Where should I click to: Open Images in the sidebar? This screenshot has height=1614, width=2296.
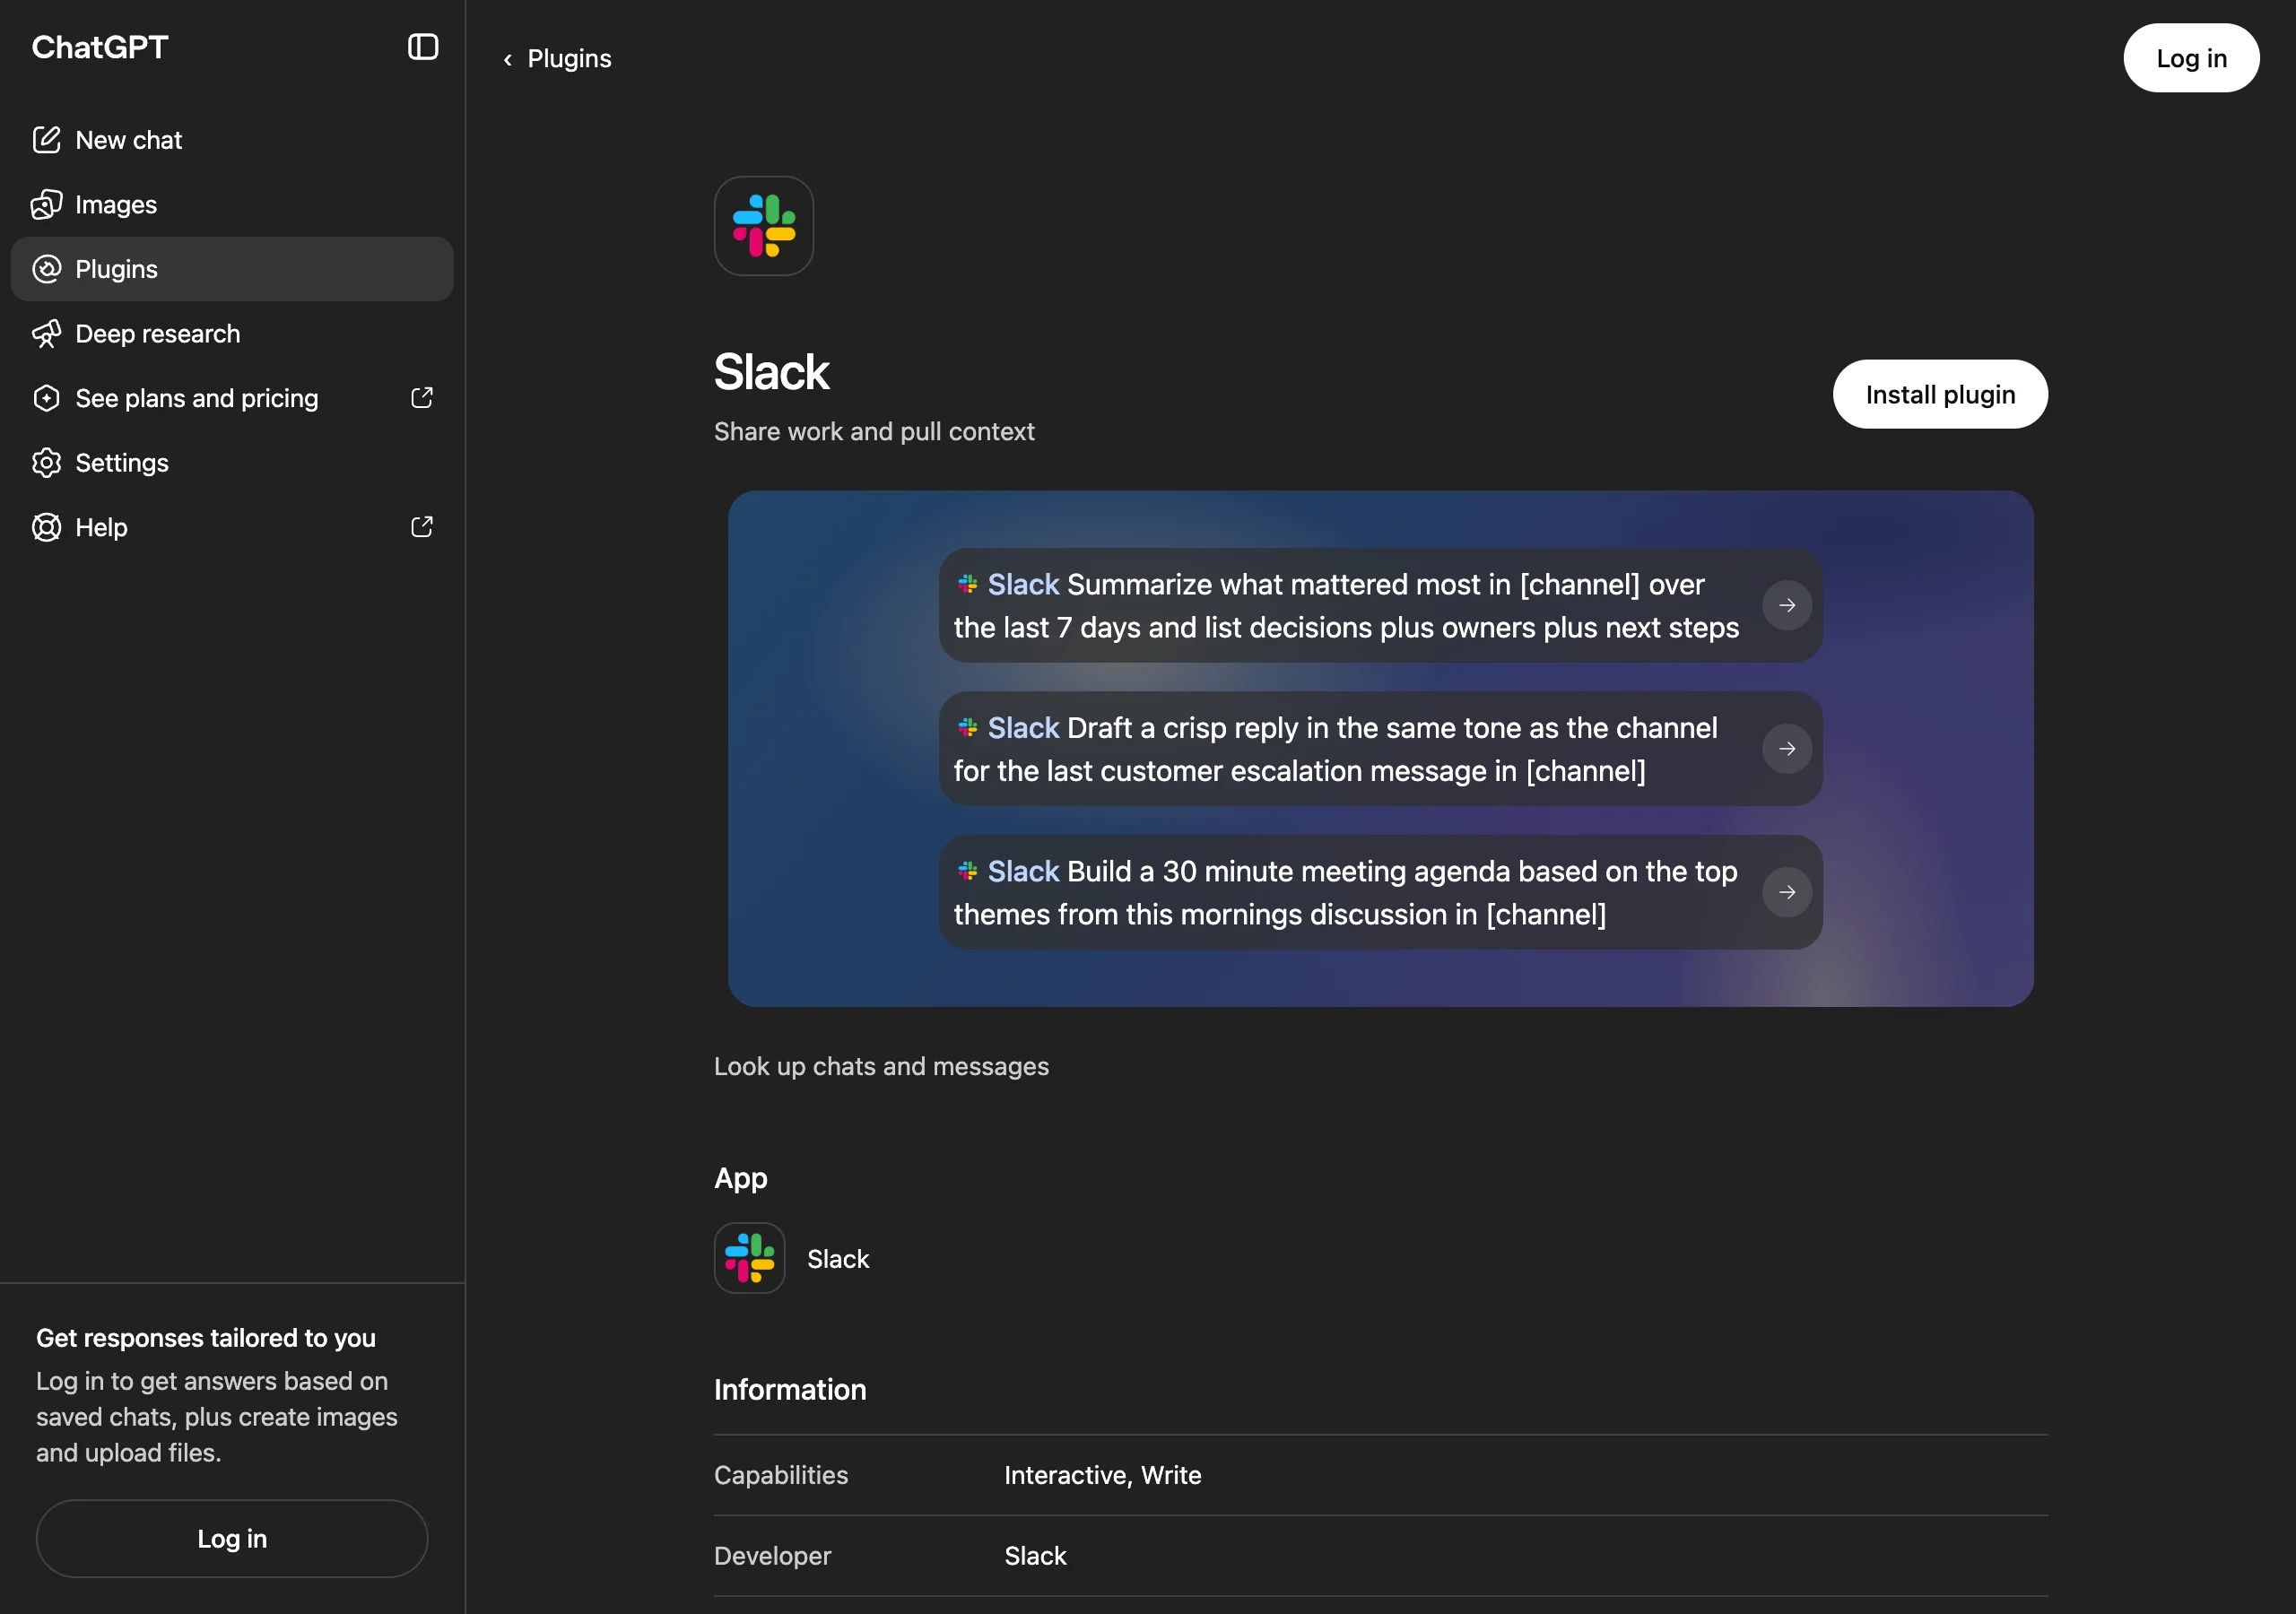point(231,205)
